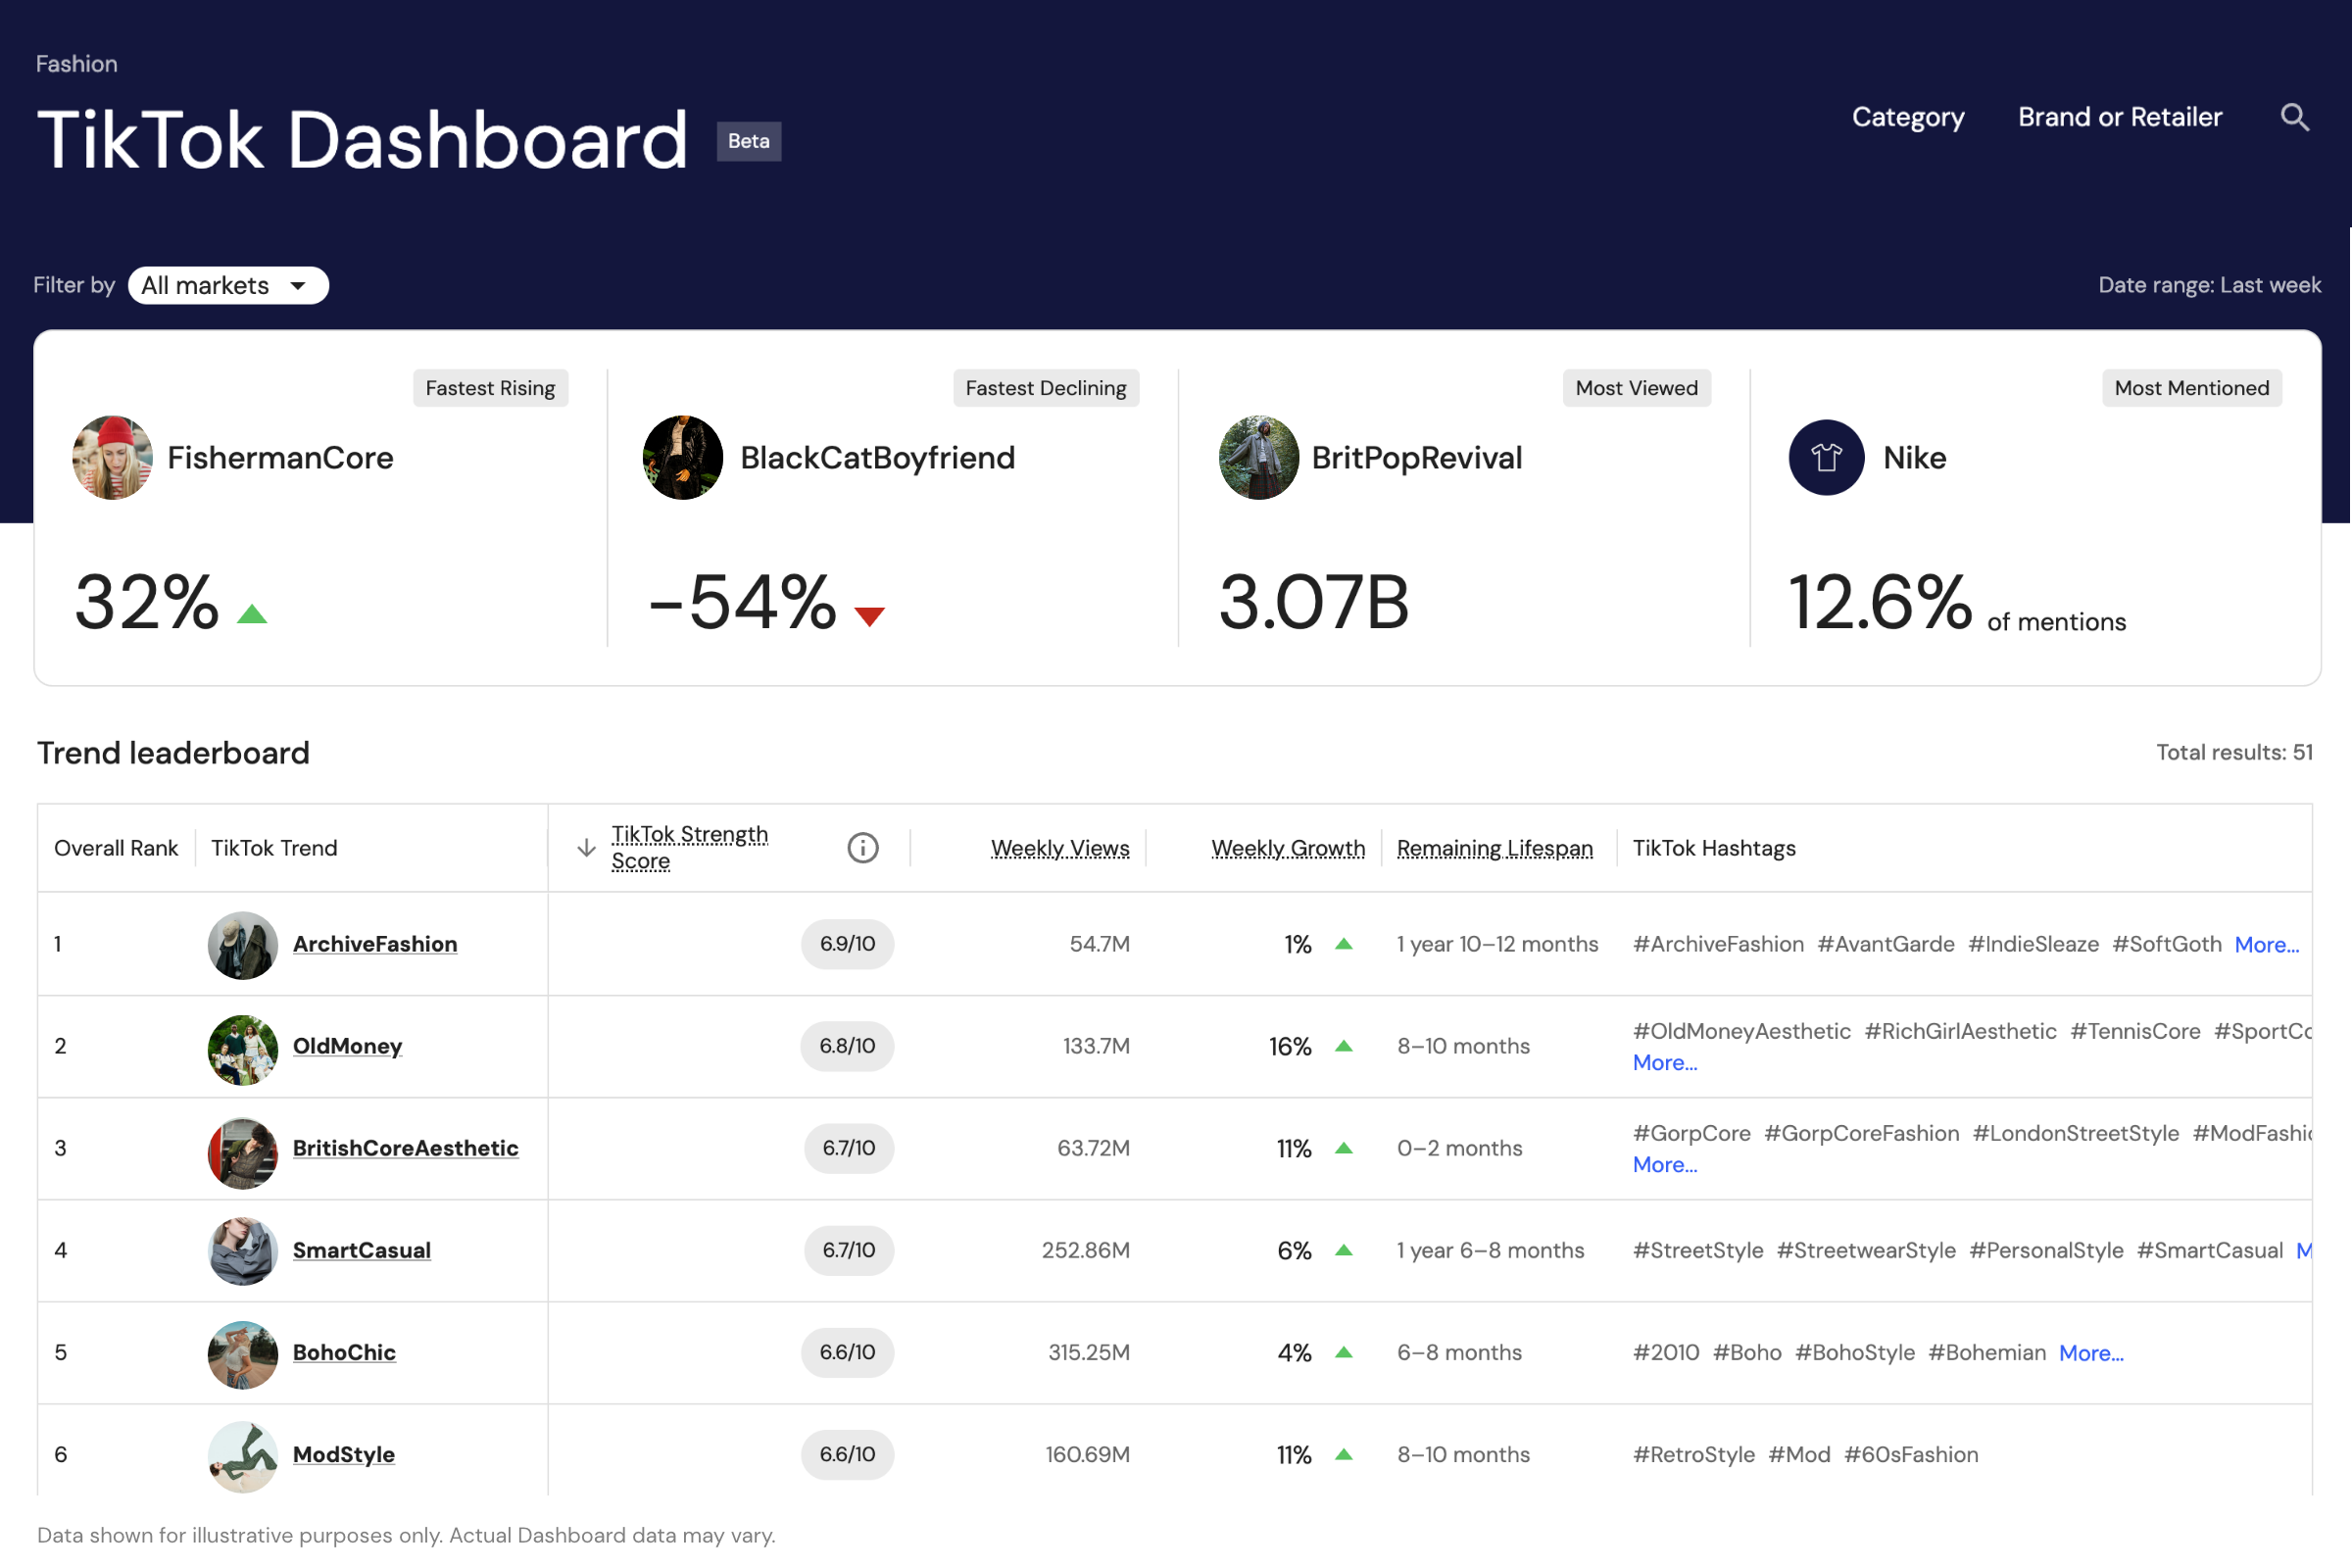The image size is (2352, 1568).
Task: Click FishermanCore avatar image
Action: 113,458
